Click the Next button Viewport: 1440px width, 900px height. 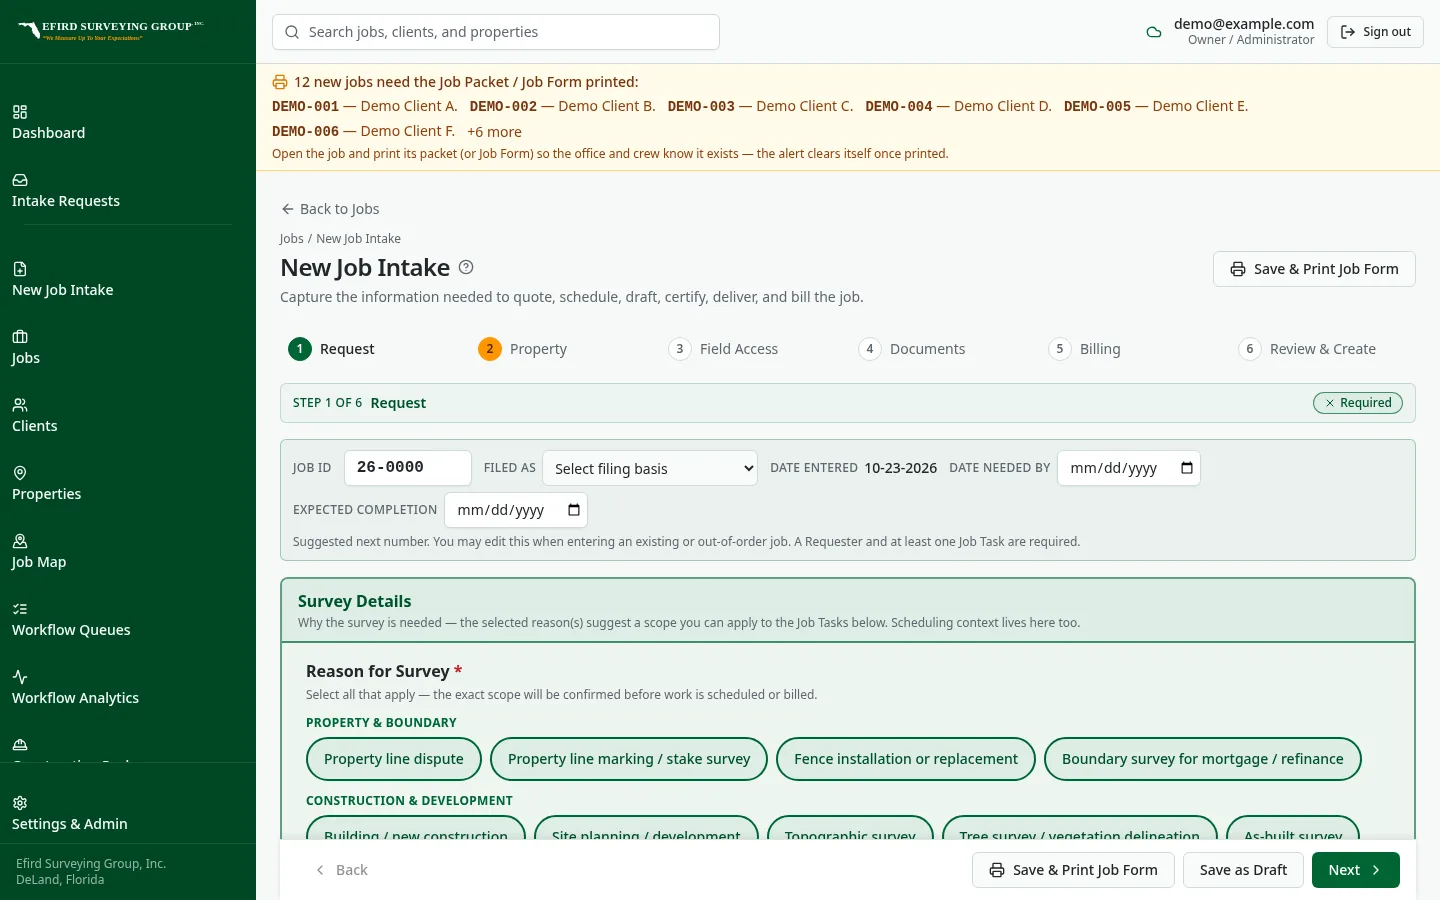1355,870
